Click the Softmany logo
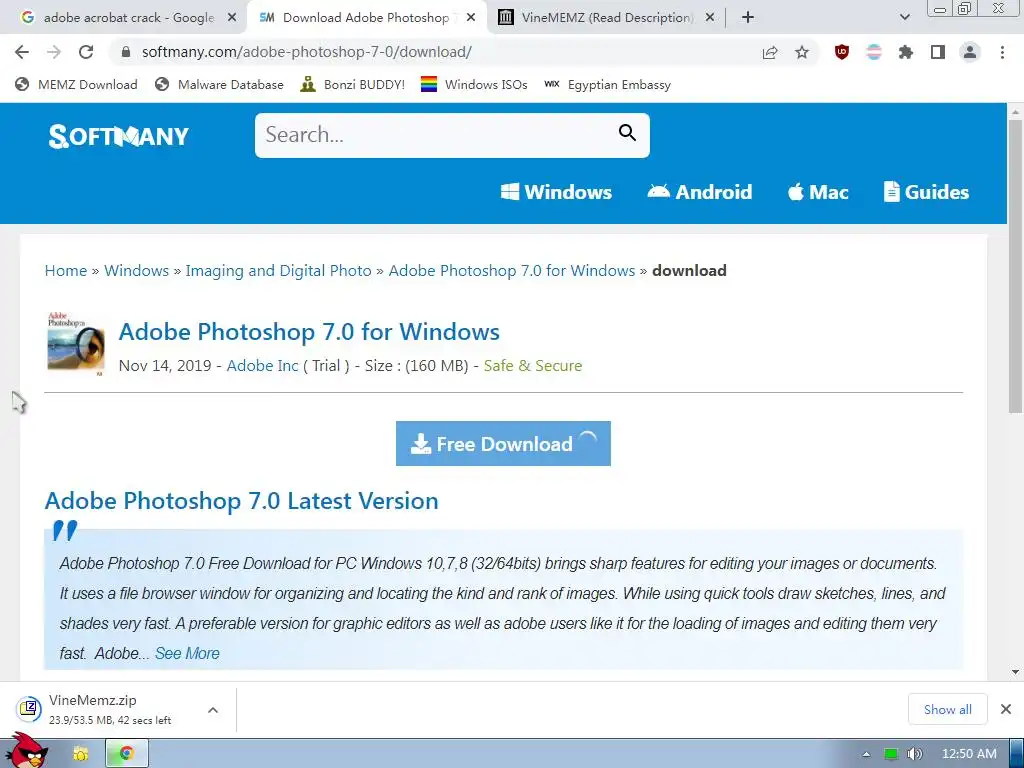 (x=118, y=136)
